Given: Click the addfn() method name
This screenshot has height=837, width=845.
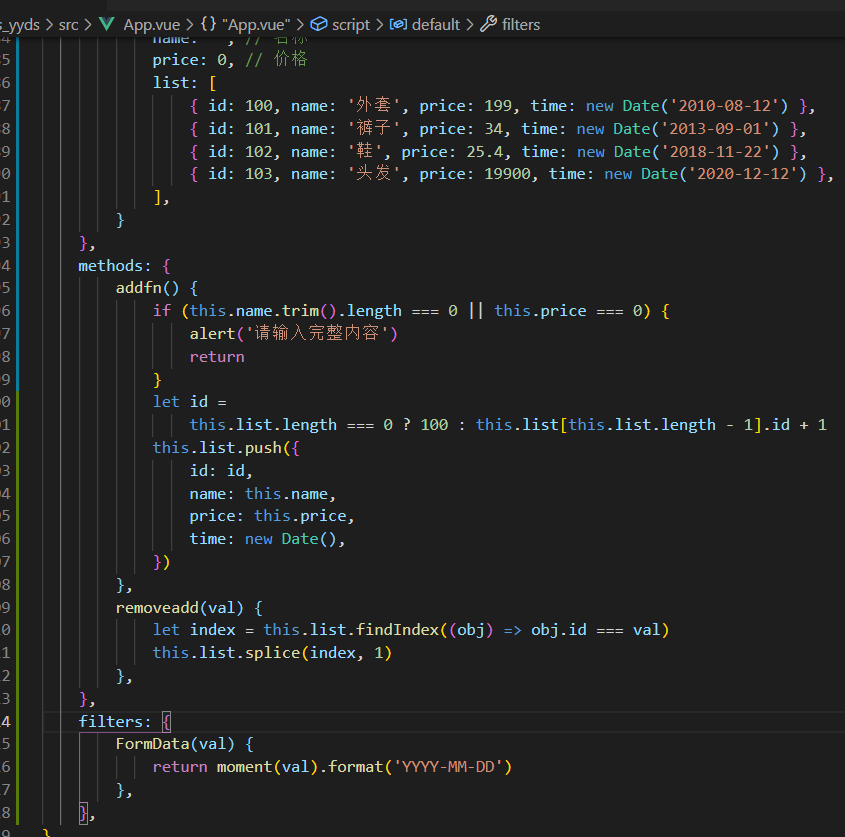Looking at the screenshot, I should pos(147,288).
